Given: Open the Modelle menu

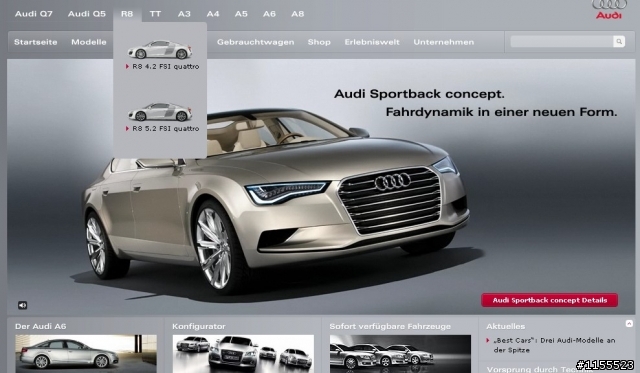Looking at the screenshot, I should (89, 42).
